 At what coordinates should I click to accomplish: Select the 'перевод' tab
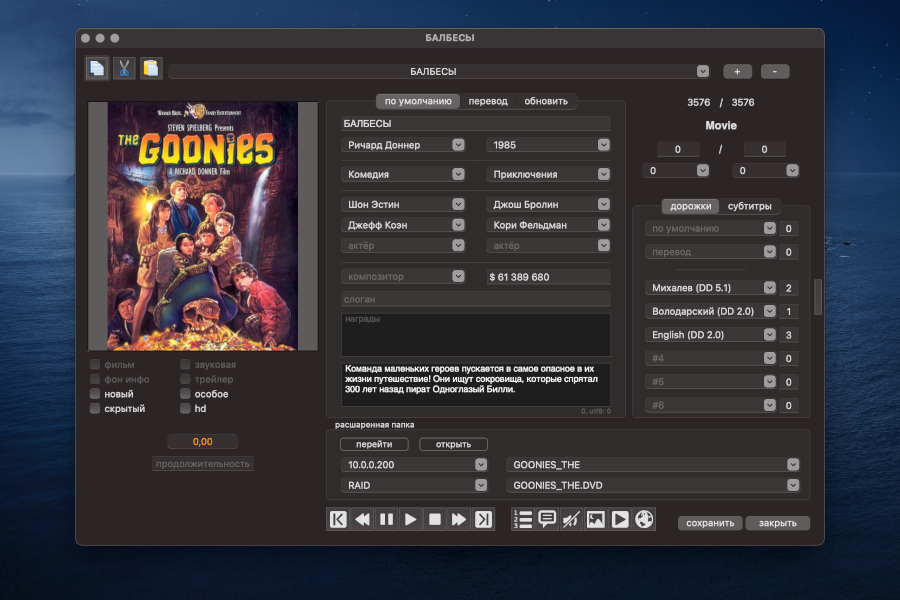pos(488,101)
